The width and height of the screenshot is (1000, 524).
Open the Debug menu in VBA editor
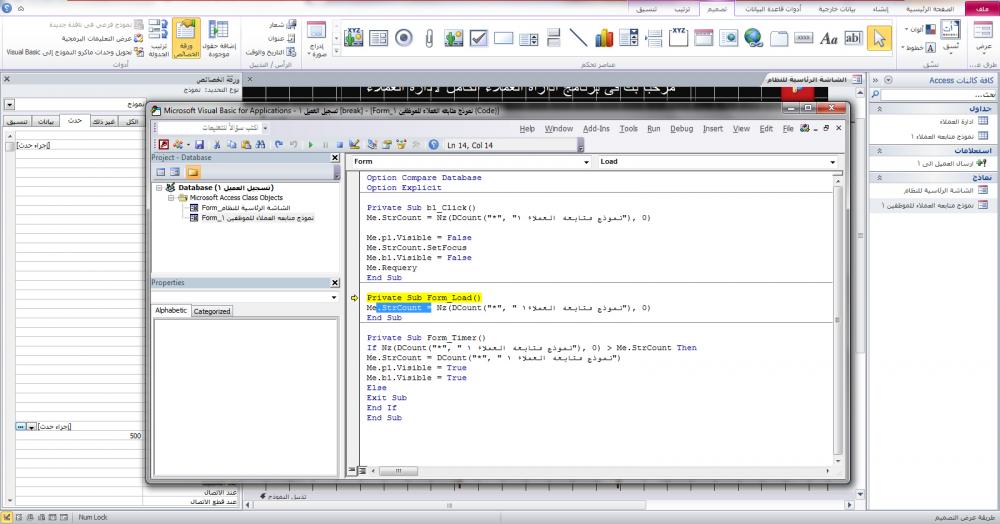(681, 129)
